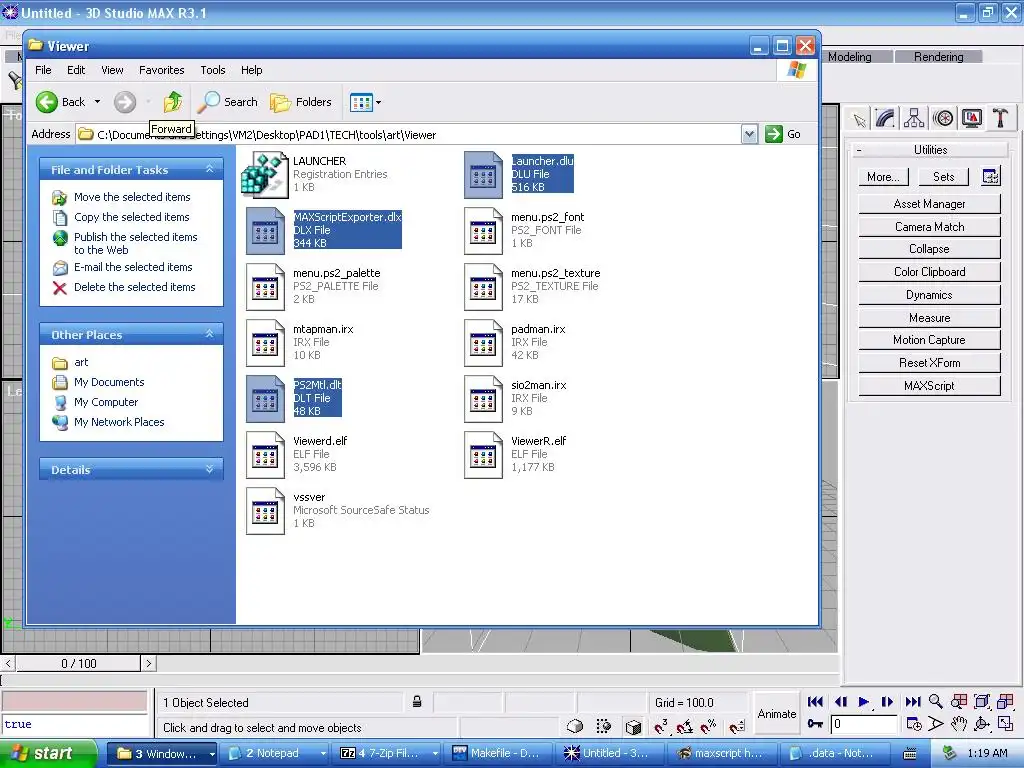
Task: Click Delete the selected items
Action: (x=135, y=287)
